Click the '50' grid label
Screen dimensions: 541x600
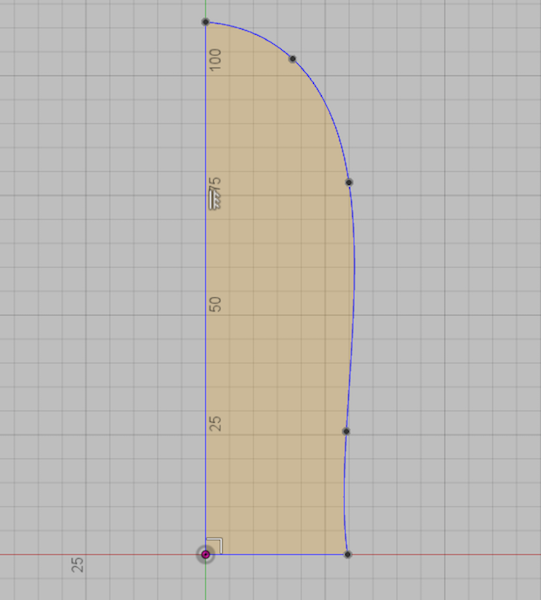[216, 304]
